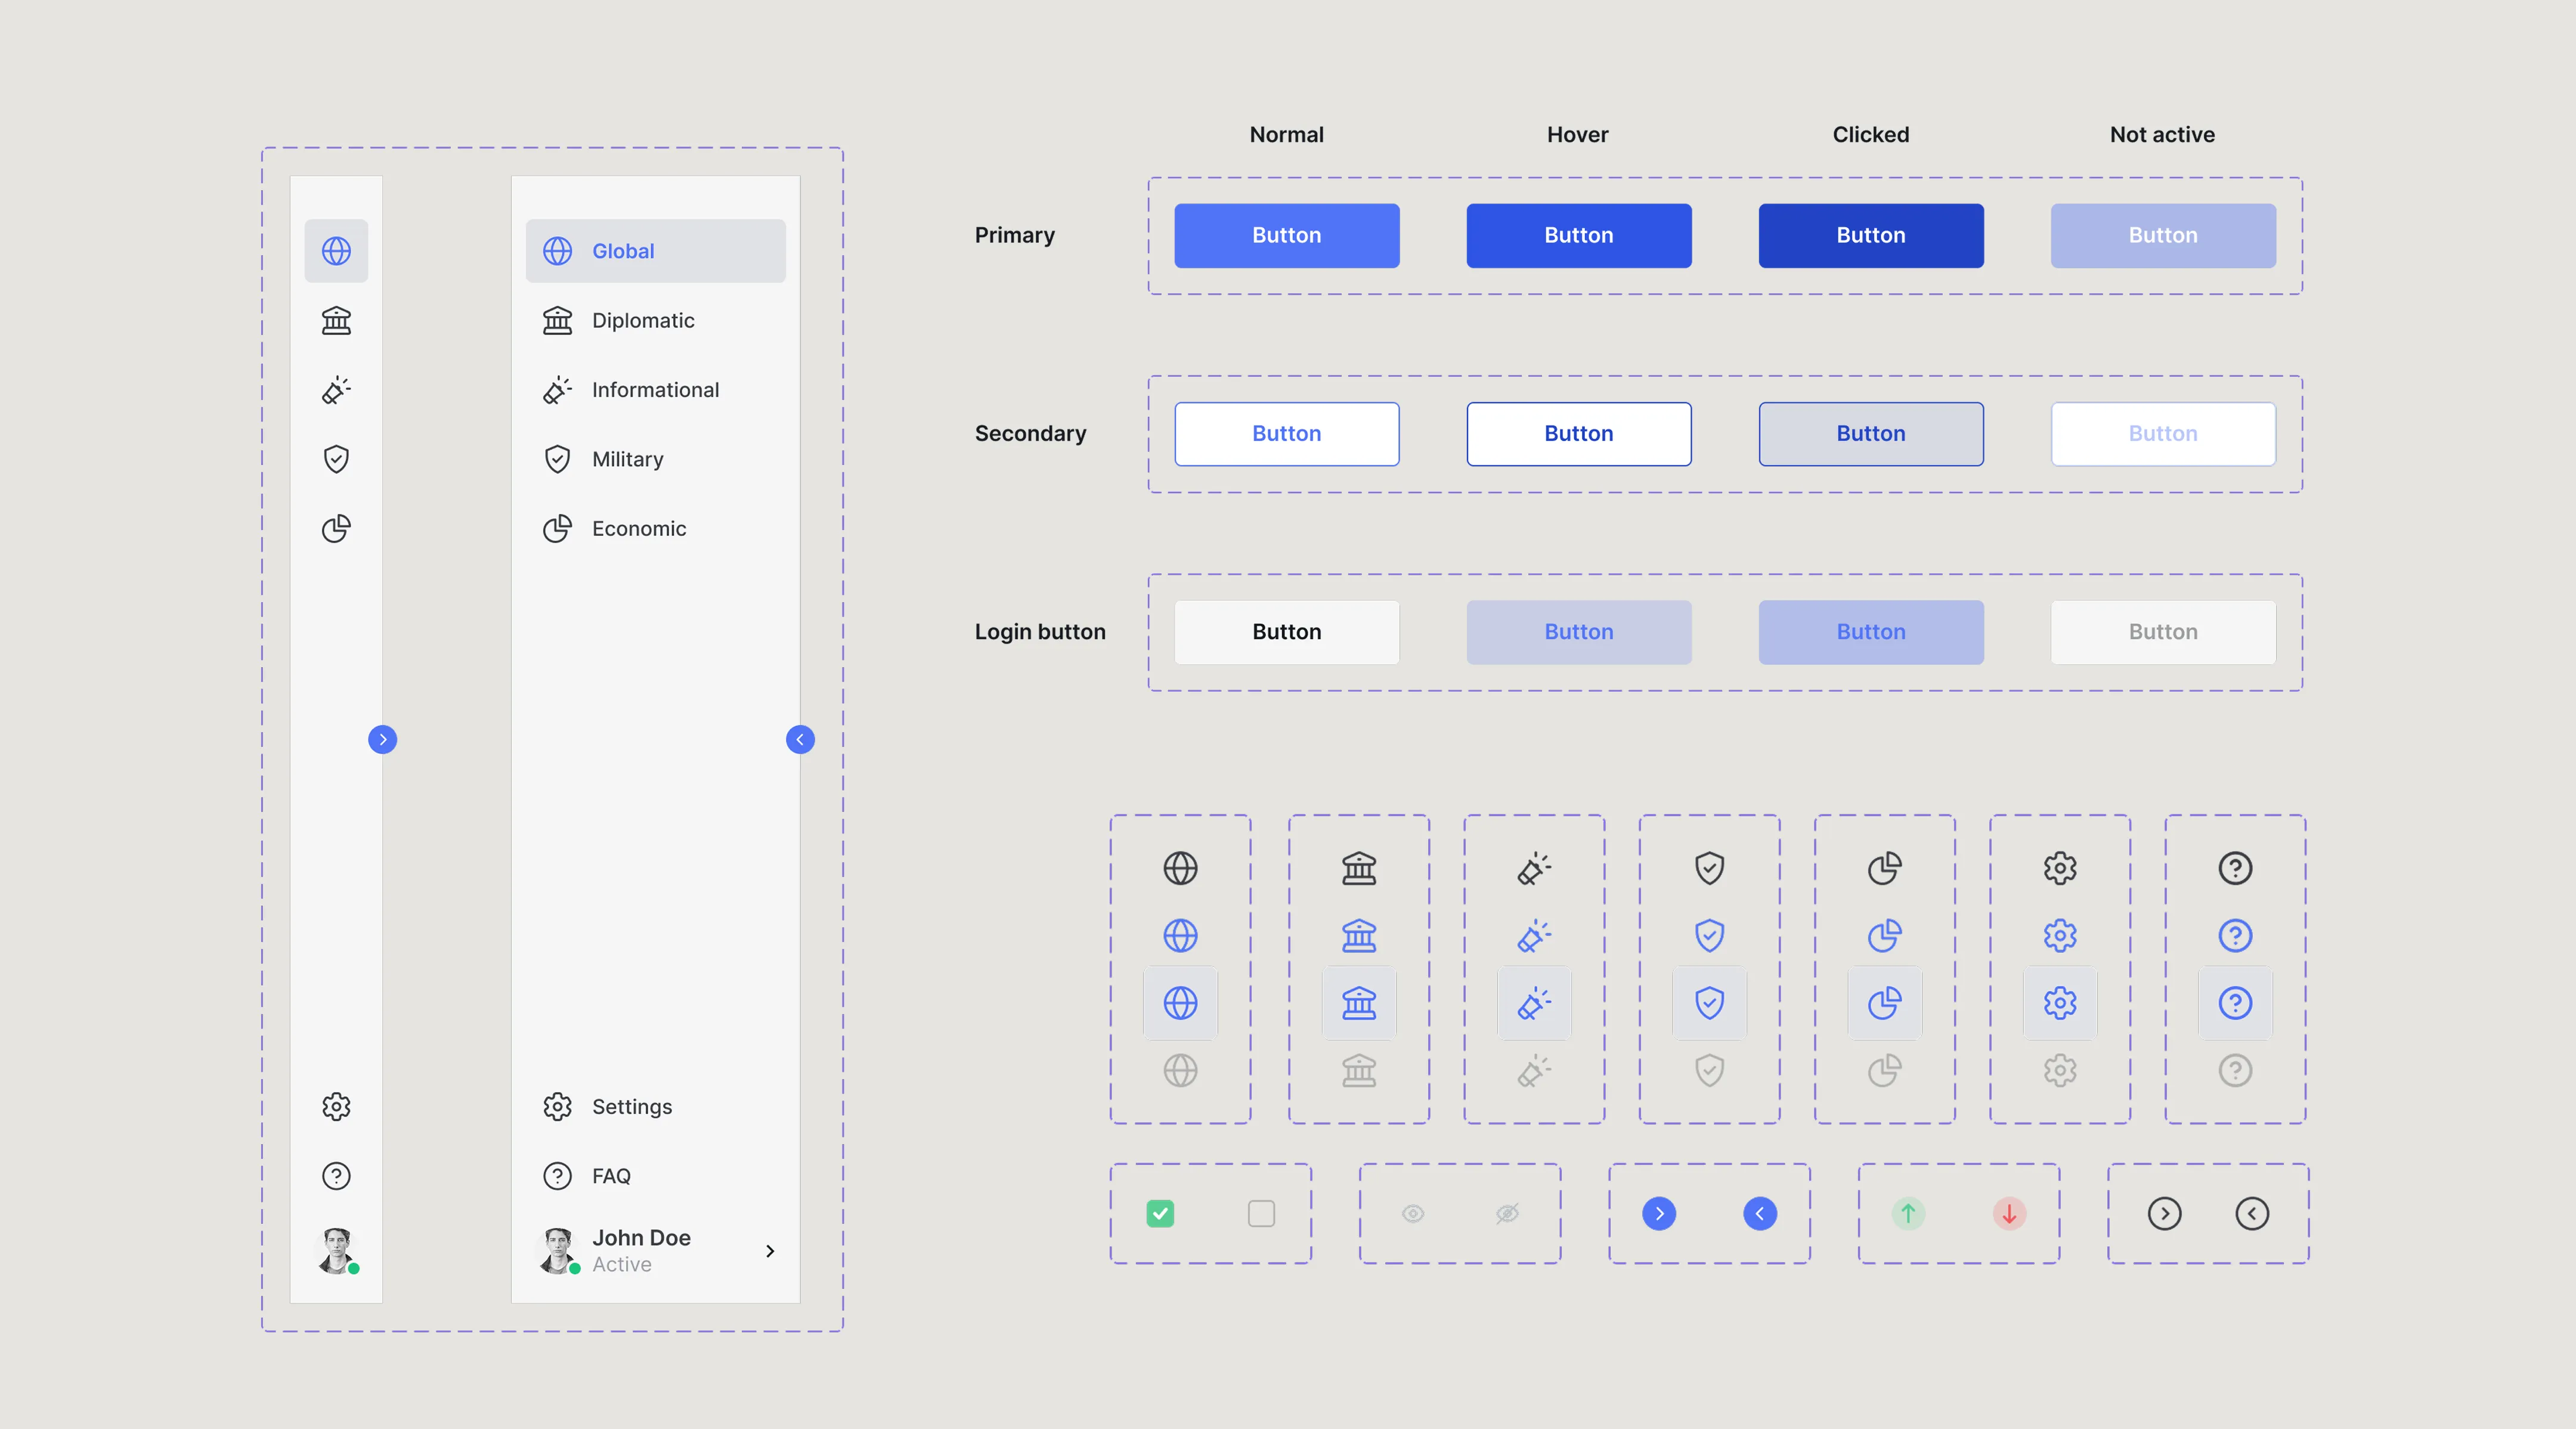Select Diplomatic in the sidebar menu

click(x=643, y=320)
